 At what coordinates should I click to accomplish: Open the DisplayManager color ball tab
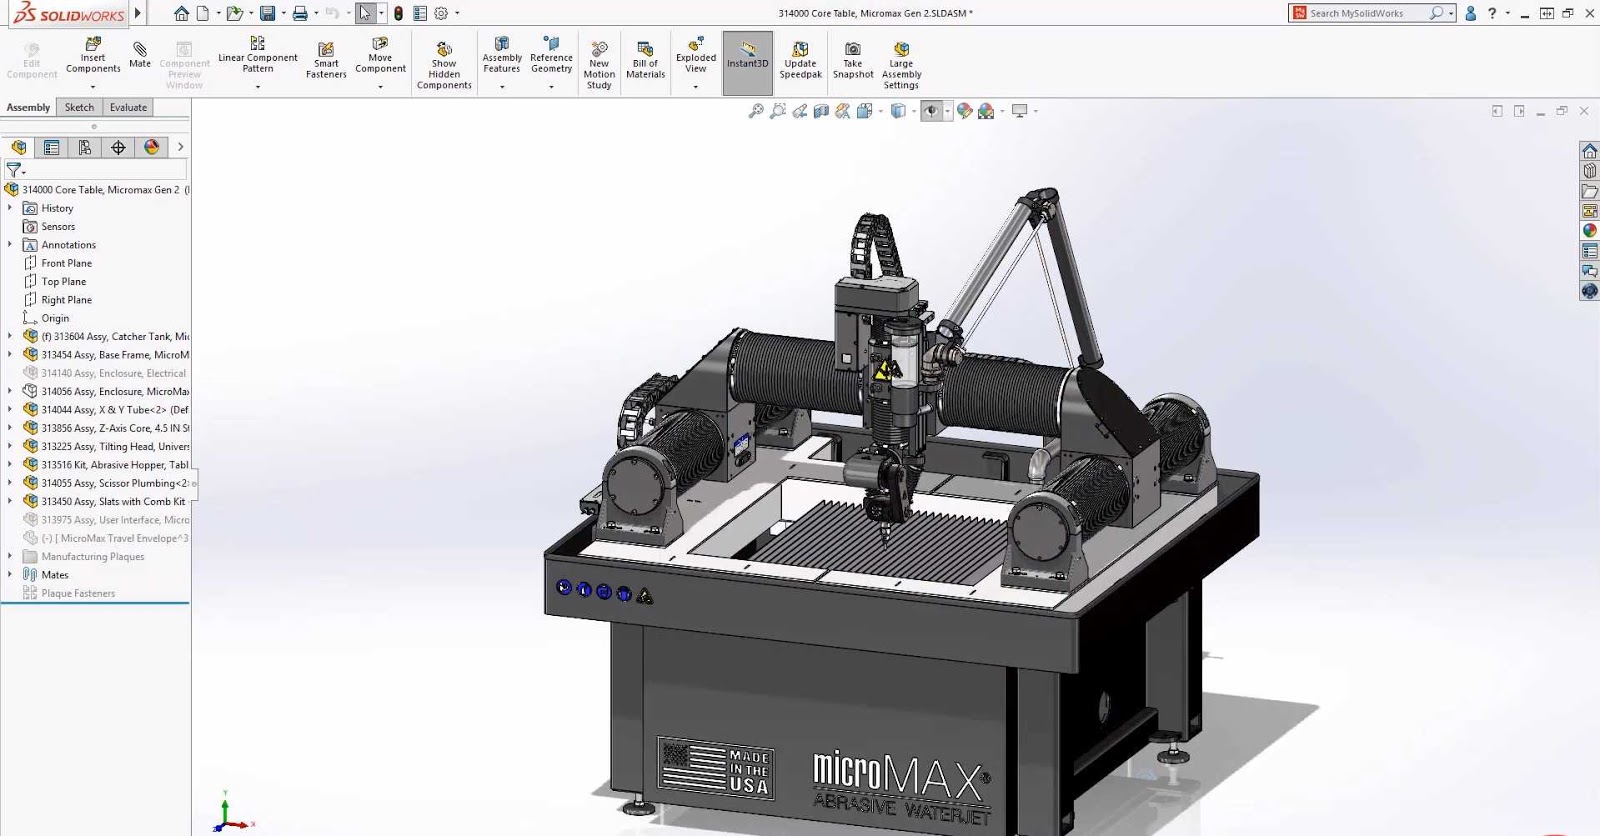pyautogui.click(x=151, y=147)
